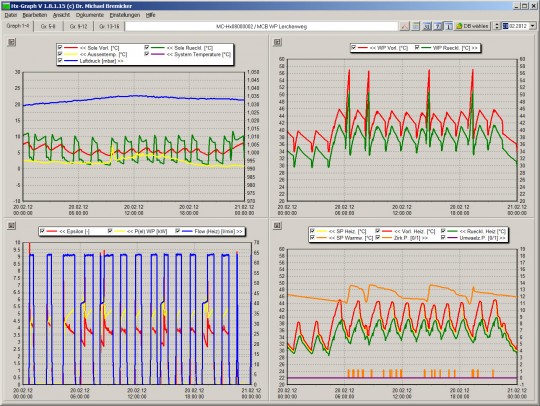540x406 pixels.
Task: Toggle the P(el) WP [kW] checkbox
Action: tap(110, 231)
